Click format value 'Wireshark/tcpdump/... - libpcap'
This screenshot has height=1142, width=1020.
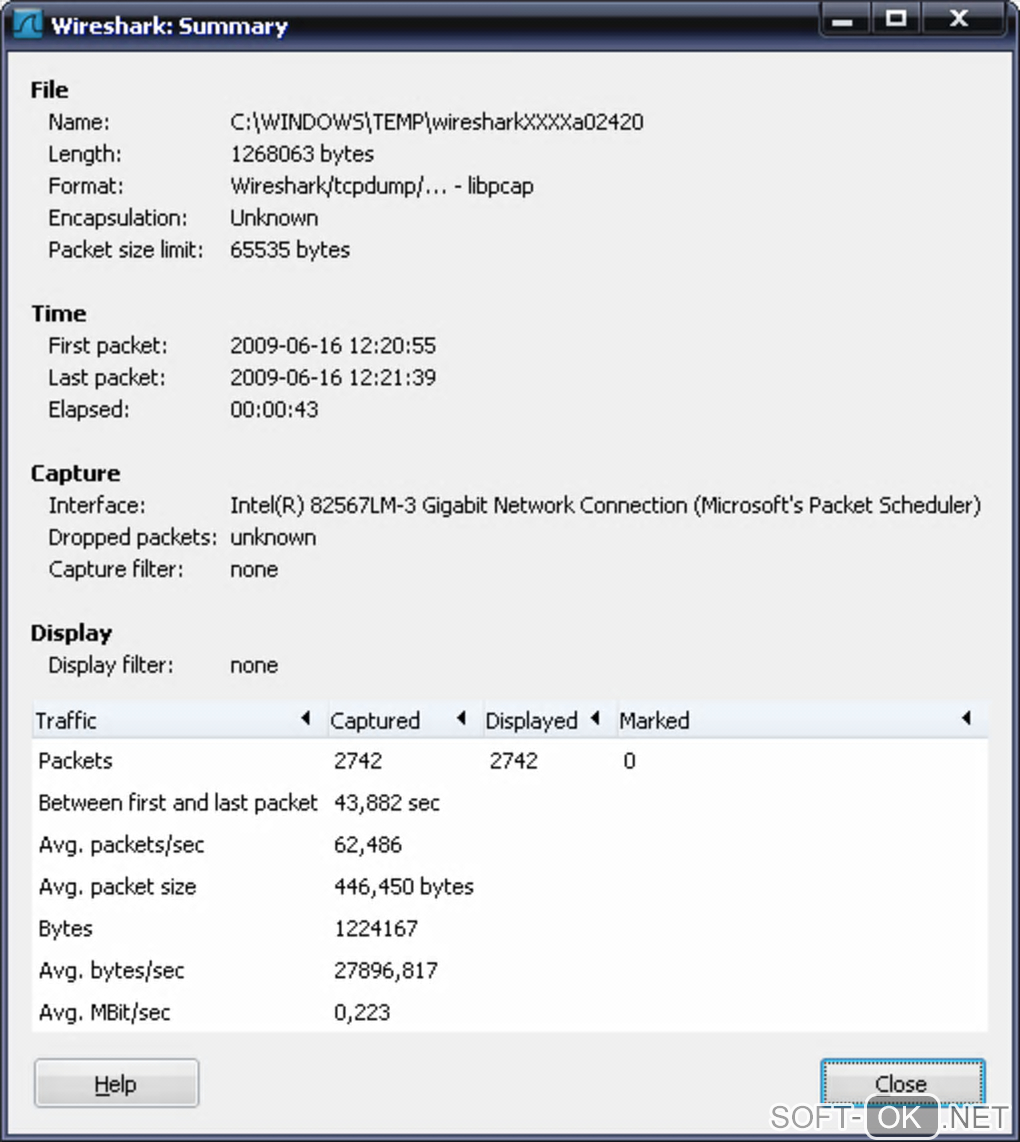382,186
